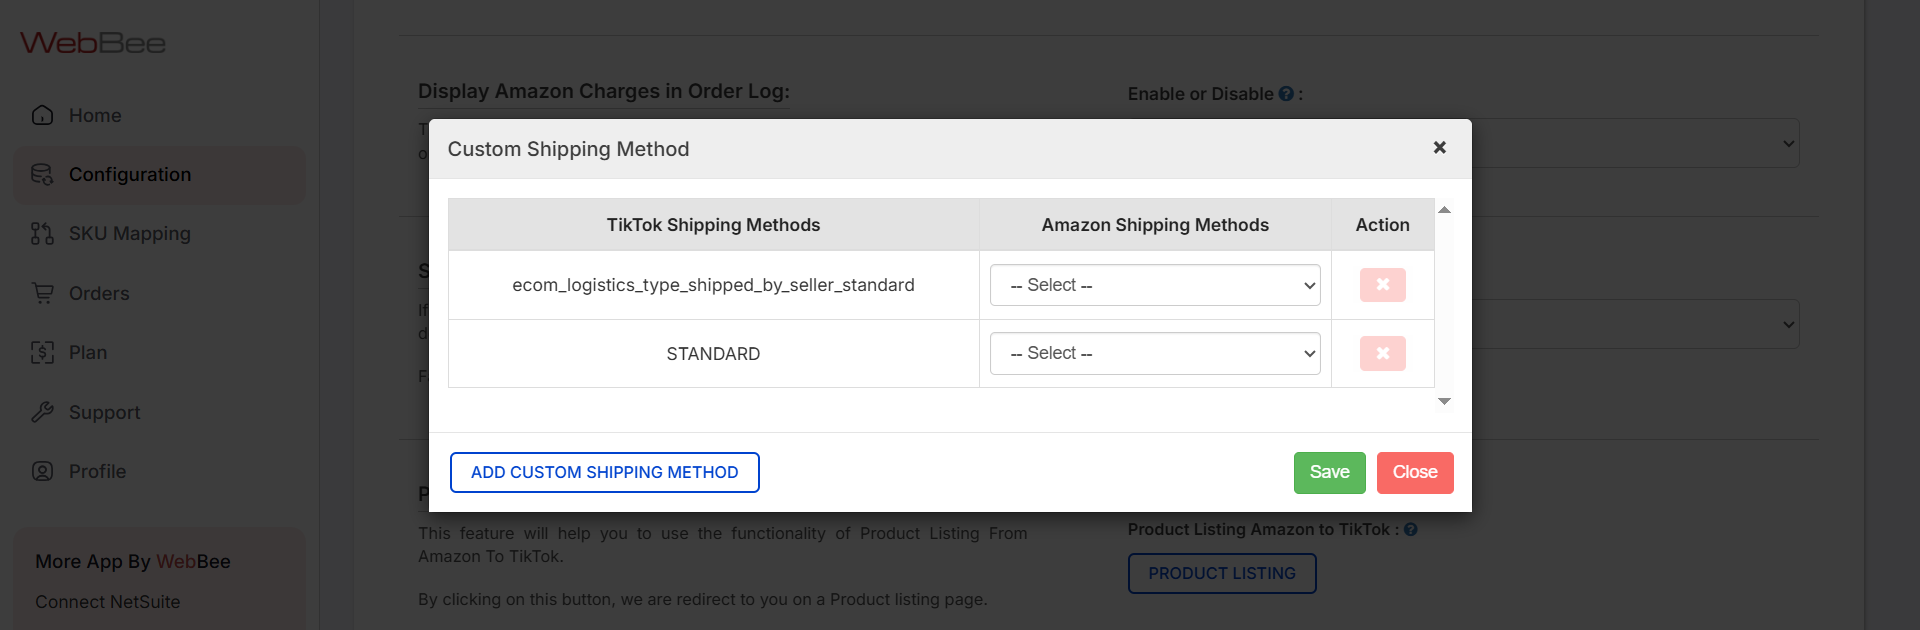Click the Profile user icon
Viewport: 1920px width, 630px height.
pyautogui.click(x=42, y=471)
